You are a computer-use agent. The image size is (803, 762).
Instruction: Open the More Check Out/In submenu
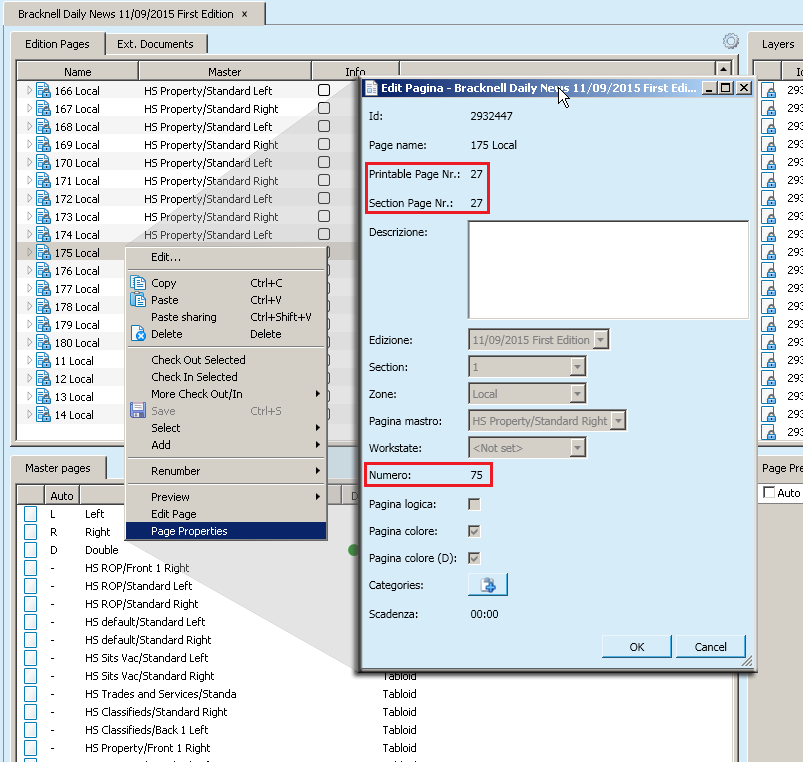tap(226, 394)
